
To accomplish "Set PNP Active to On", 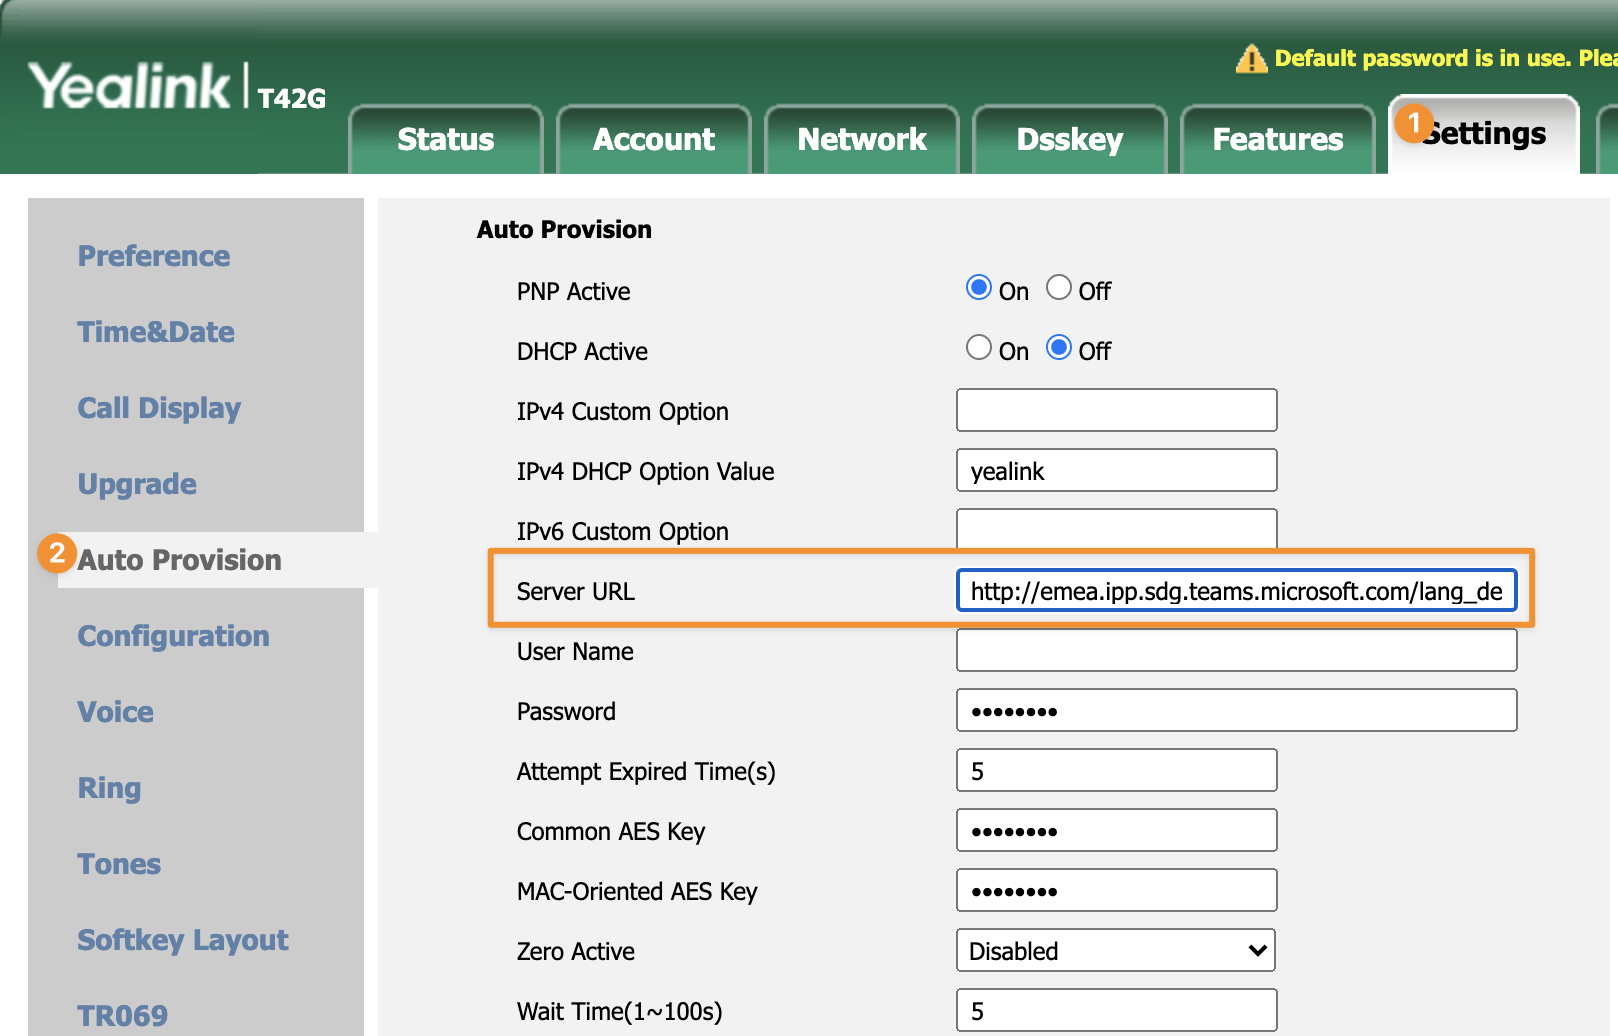I will coord(979,288).
